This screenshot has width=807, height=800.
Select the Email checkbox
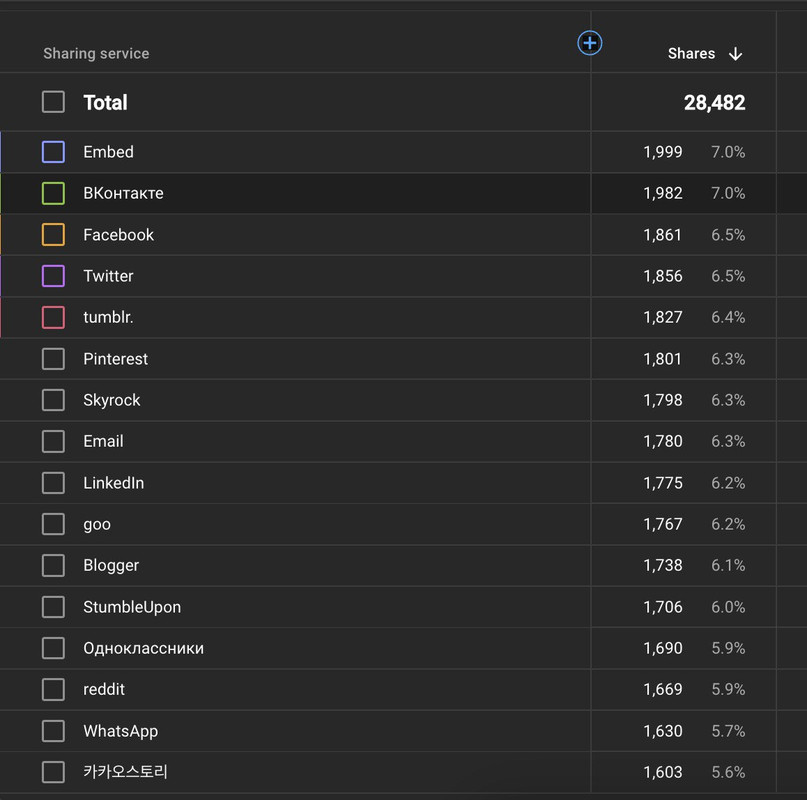coord(53,441)
